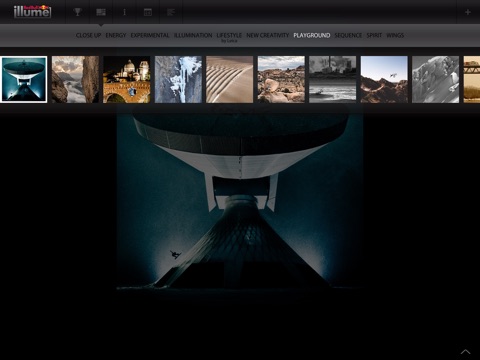
Task: Tap the plus icon at top right
Action: (468, 12)
